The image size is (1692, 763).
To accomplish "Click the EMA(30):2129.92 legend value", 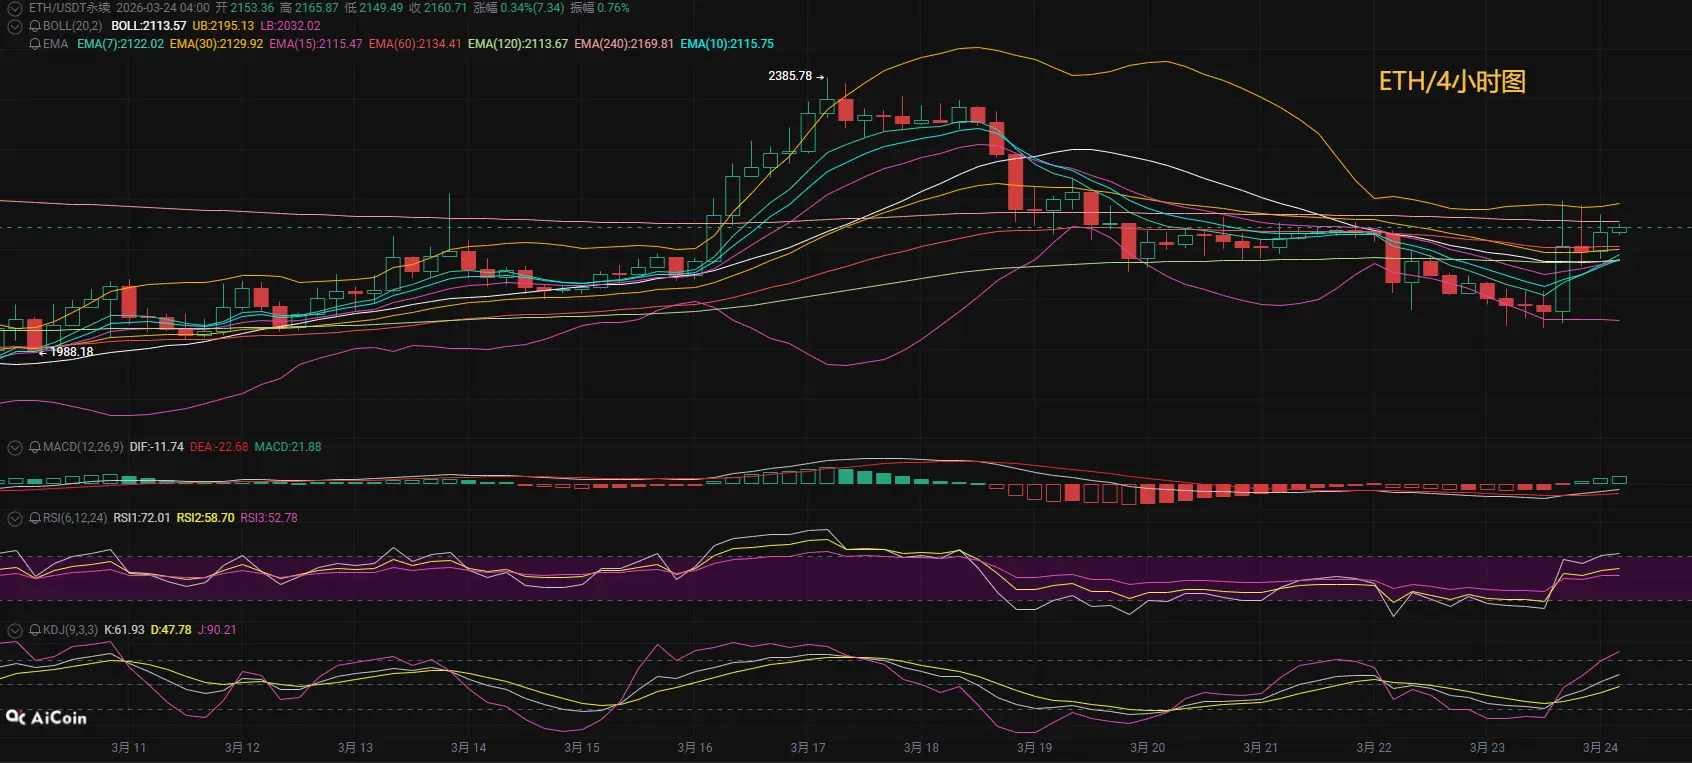I will (x=217, y=44).
